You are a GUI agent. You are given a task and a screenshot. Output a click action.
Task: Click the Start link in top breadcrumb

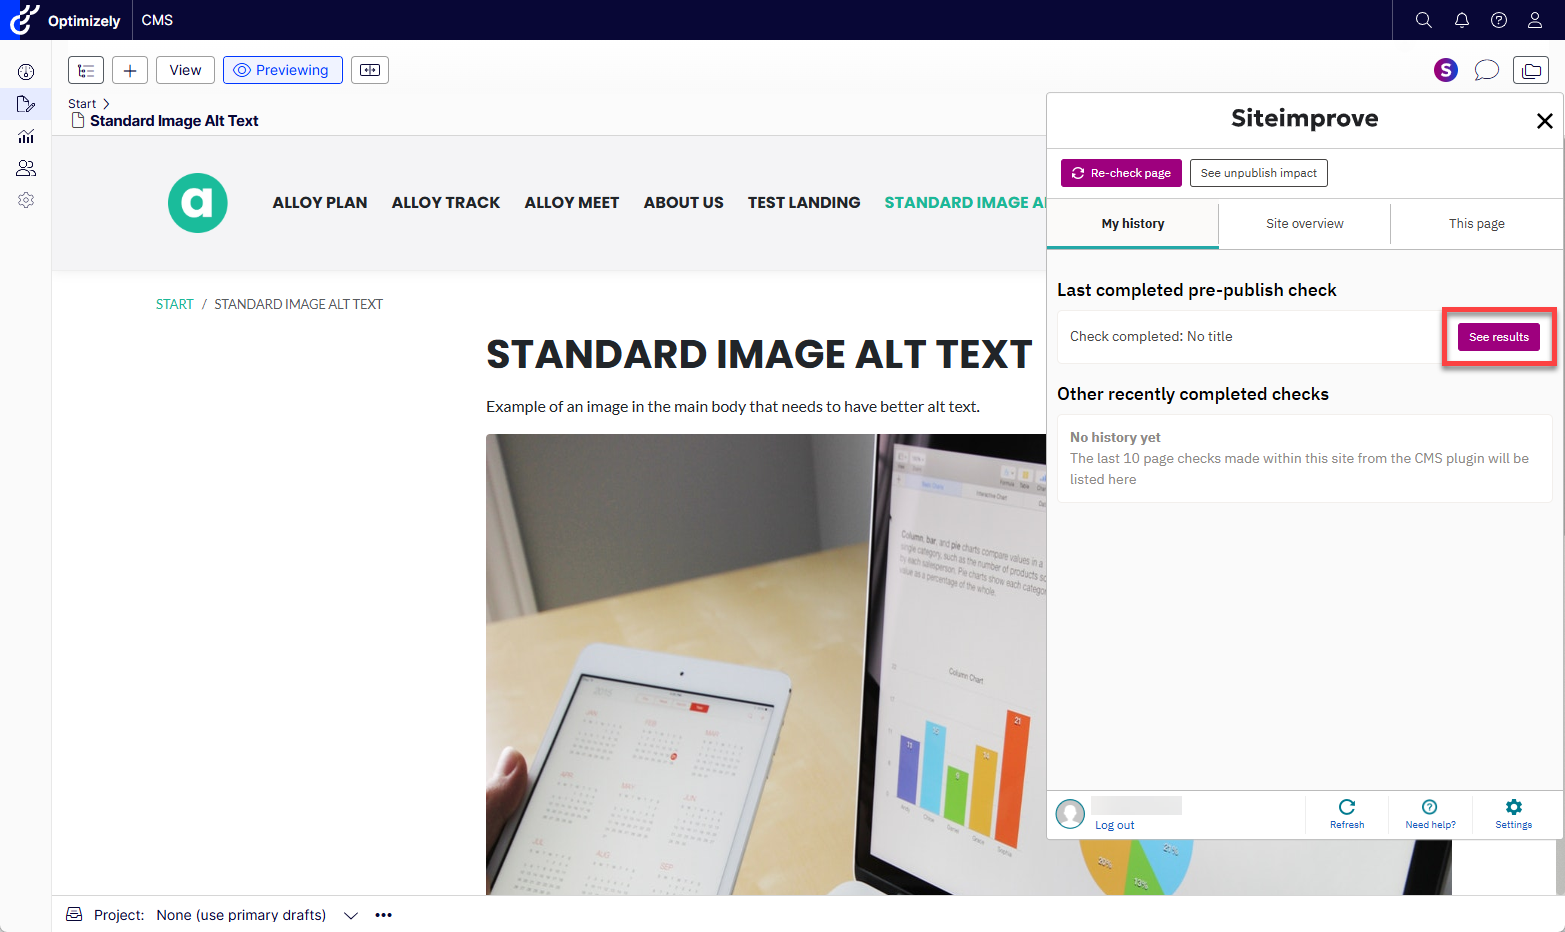pyautogui.click(x=82, y=104)
